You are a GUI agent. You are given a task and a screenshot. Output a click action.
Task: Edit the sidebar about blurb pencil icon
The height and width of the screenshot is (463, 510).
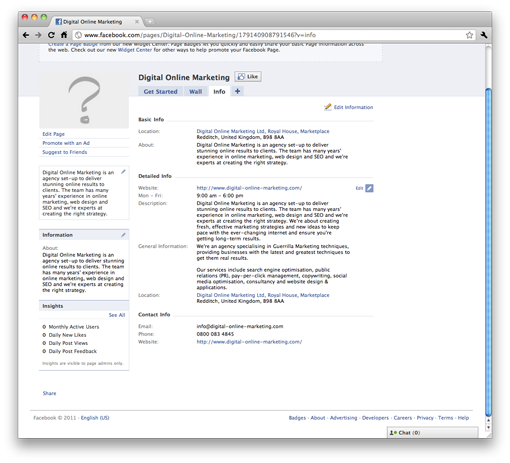point(123,172)
